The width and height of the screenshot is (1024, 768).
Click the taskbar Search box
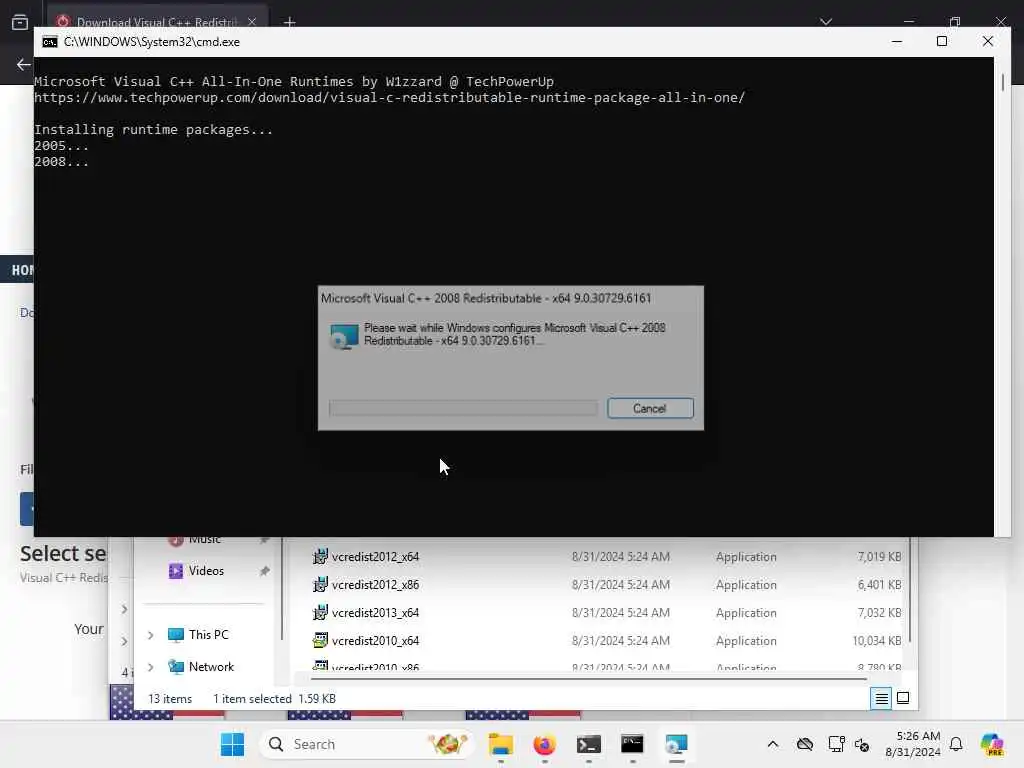pos(366,744)
